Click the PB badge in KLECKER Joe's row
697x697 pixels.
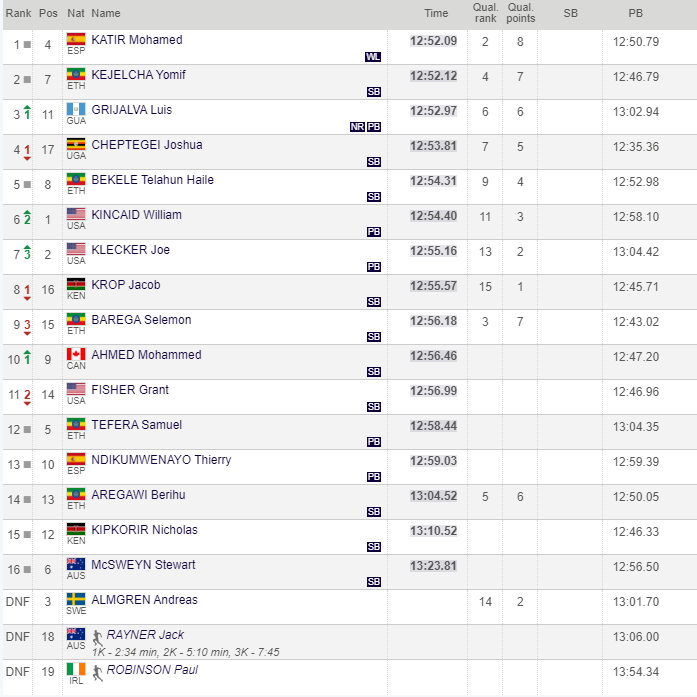(374, 267)
